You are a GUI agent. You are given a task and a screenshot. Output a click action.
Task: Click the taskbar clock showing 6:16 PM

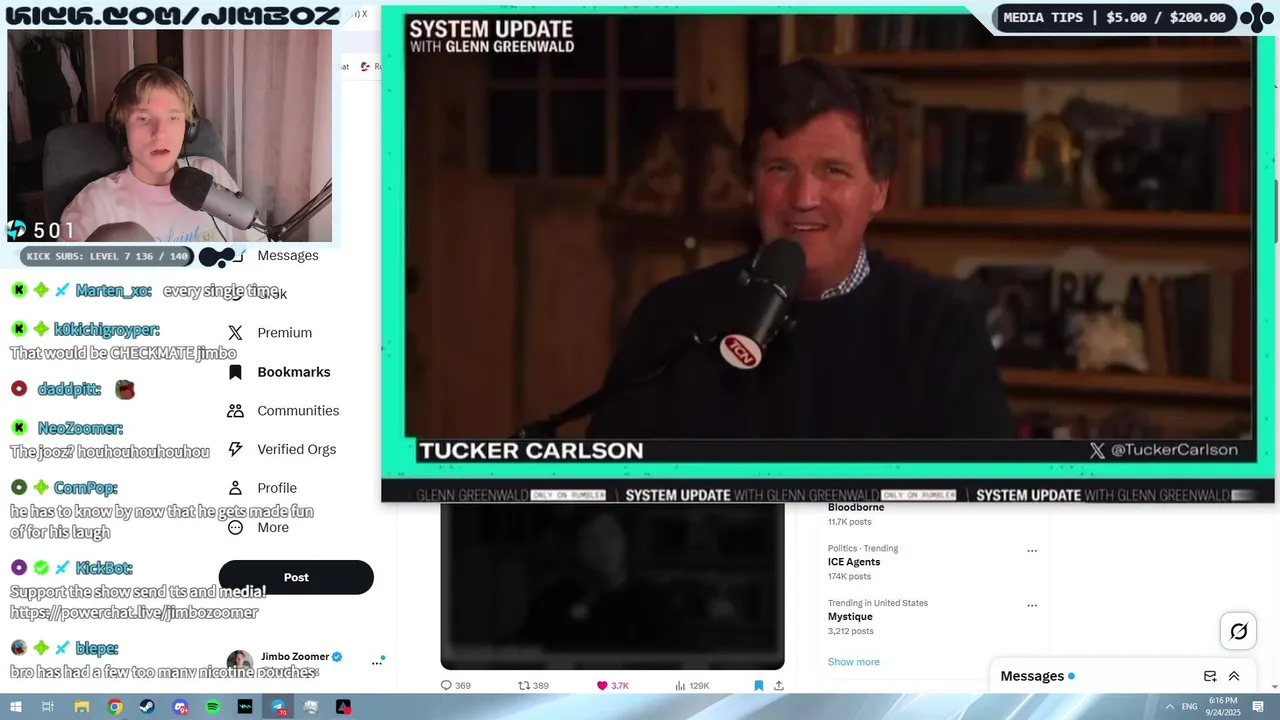[x=1223, y=707]
